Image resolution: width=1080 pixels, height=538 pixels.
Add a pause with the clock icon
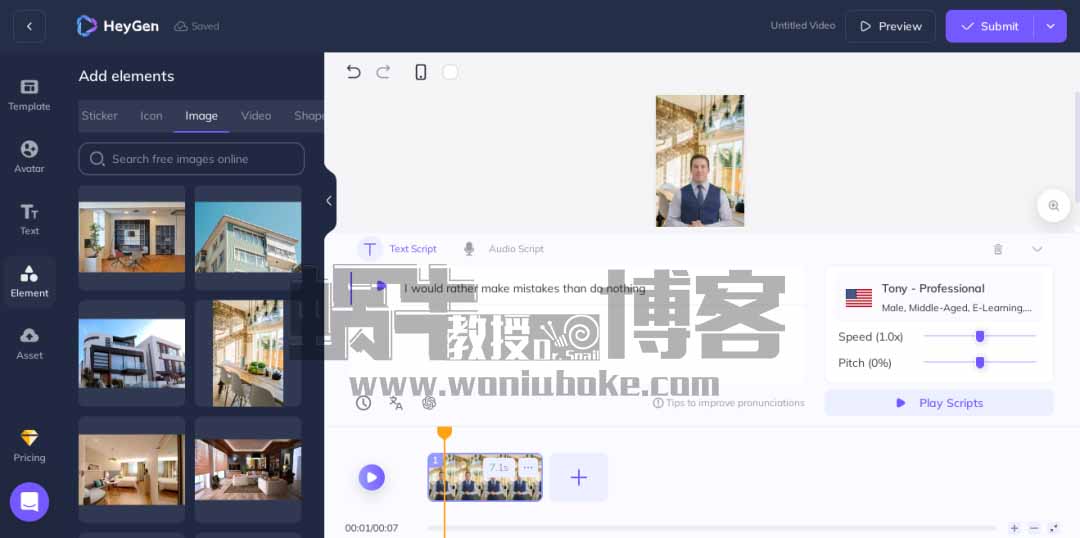click(363, 403)
